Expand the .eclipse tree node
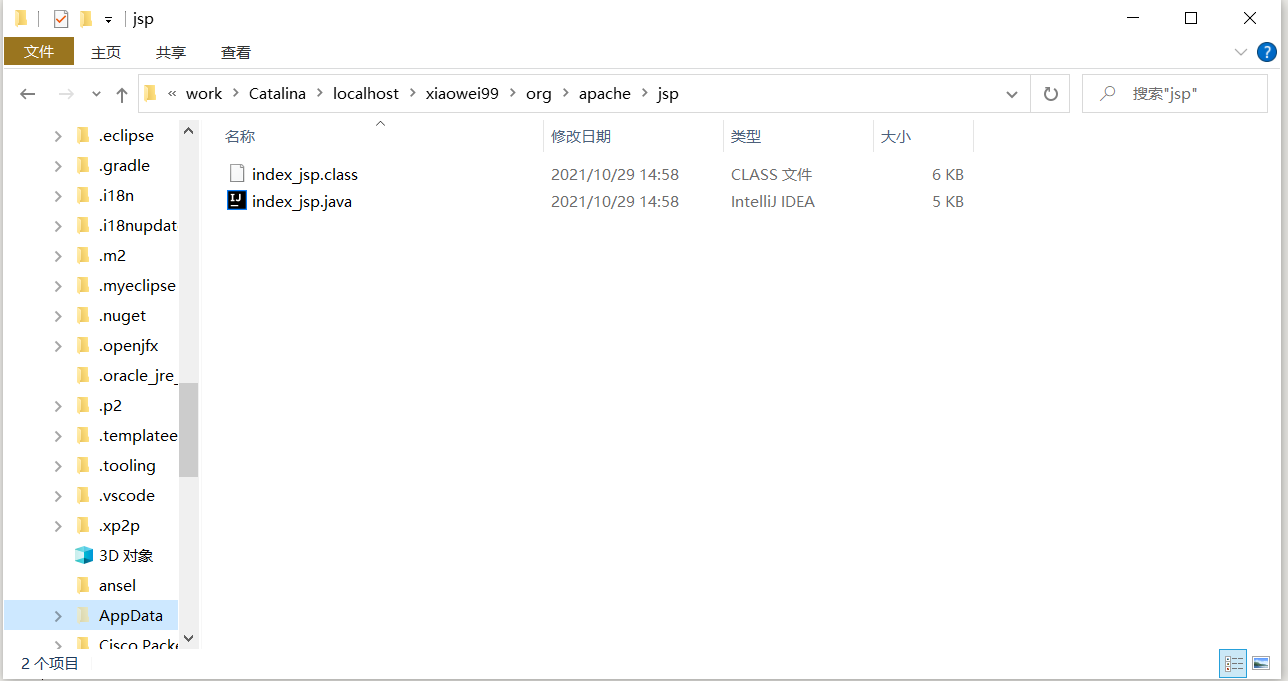The image size is (1288, 681). (58, 136)
